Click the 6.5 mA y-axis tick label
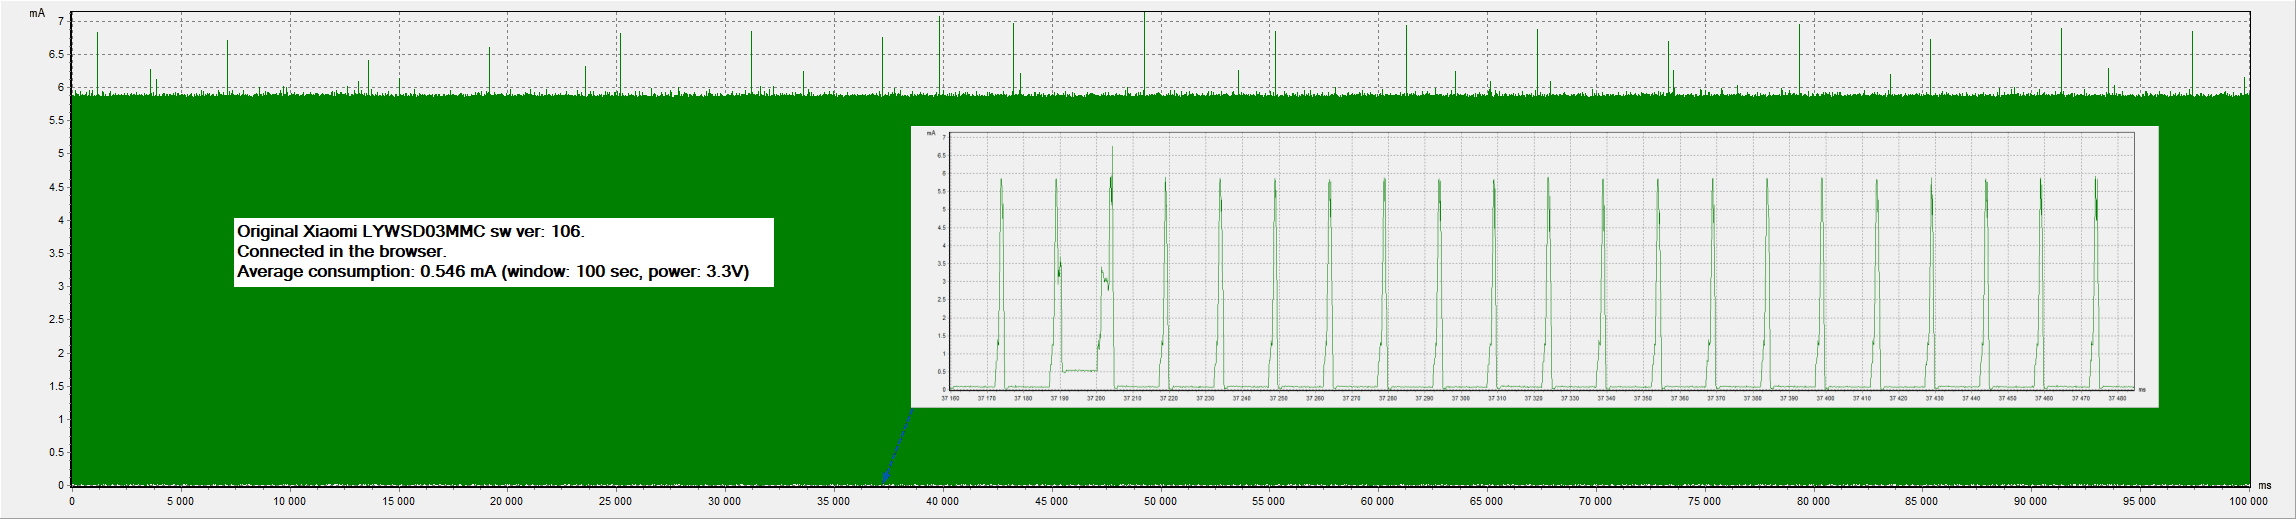The image size is (2296, 519). [x=56, y=54]
